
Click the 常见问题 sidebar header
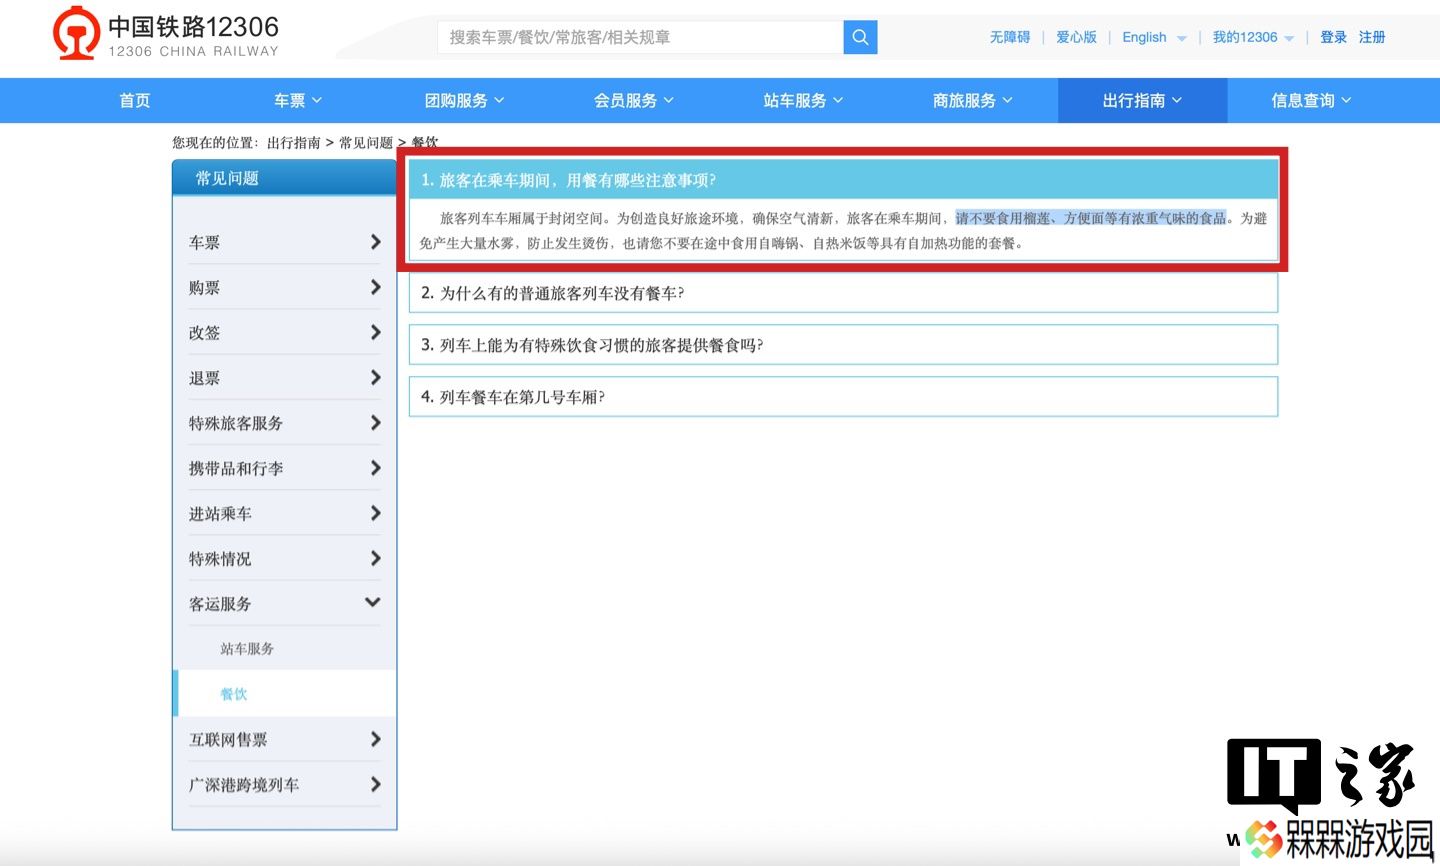click(x=285, y=178)
